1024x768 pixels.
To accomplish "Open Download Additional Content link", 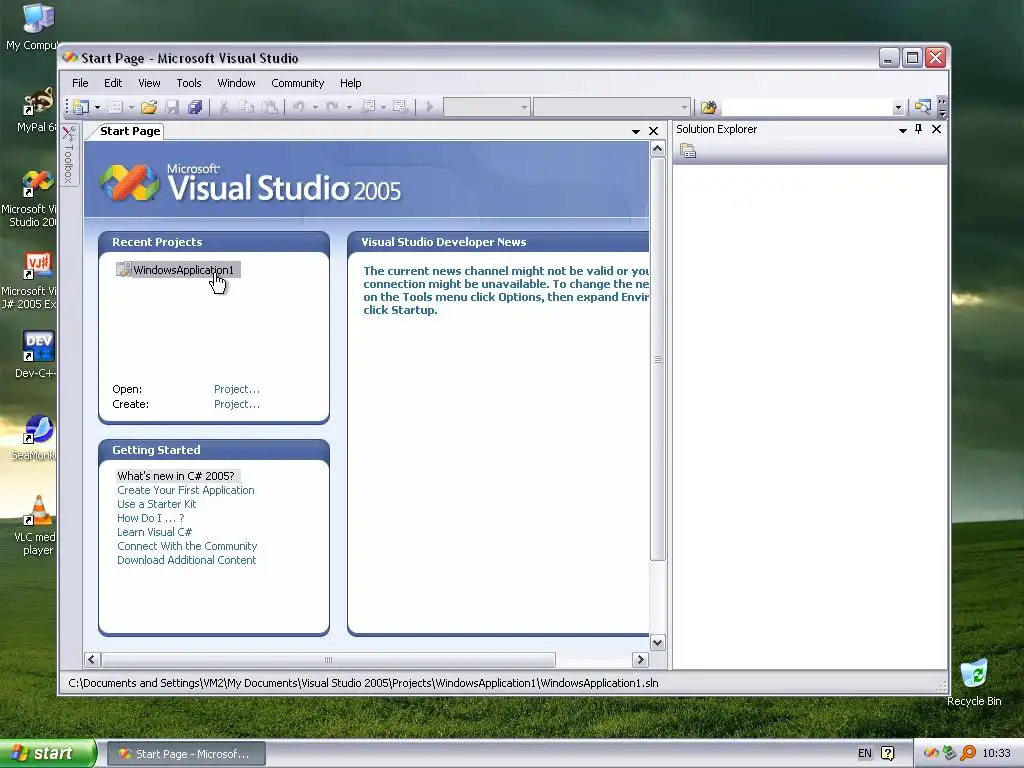I will (187, 560).
